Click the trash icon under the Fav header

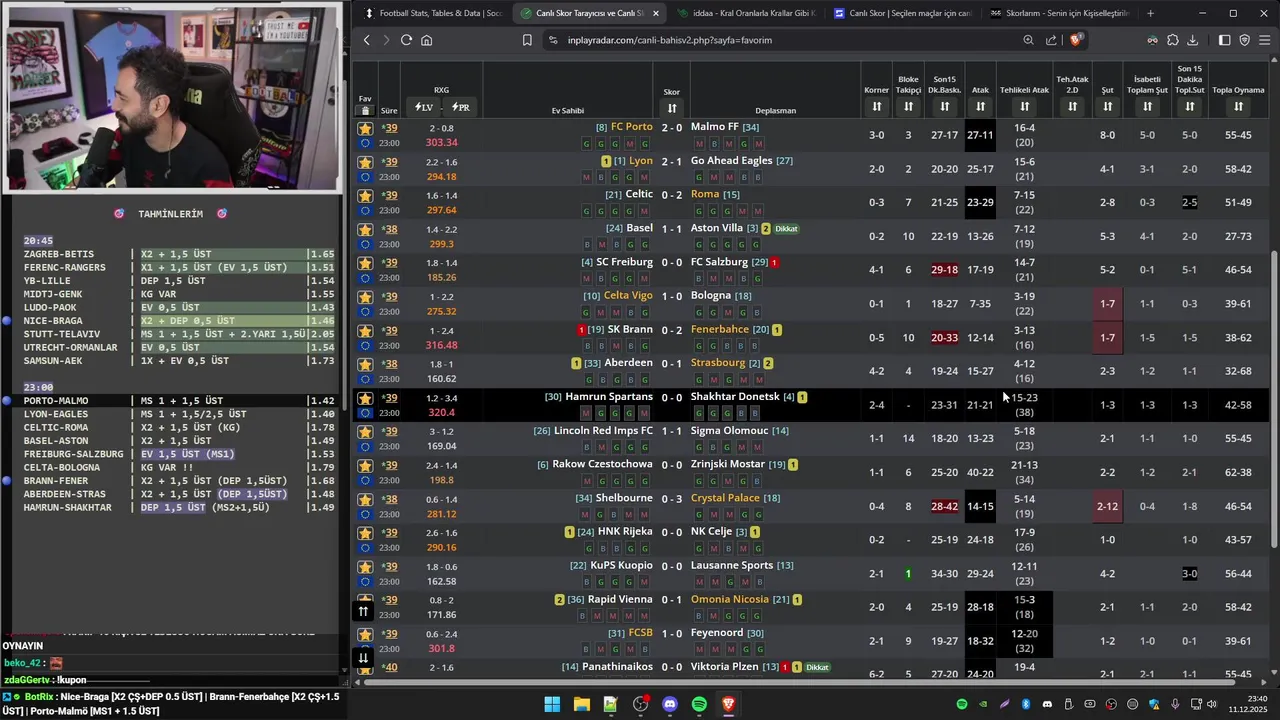click(365, 110)
